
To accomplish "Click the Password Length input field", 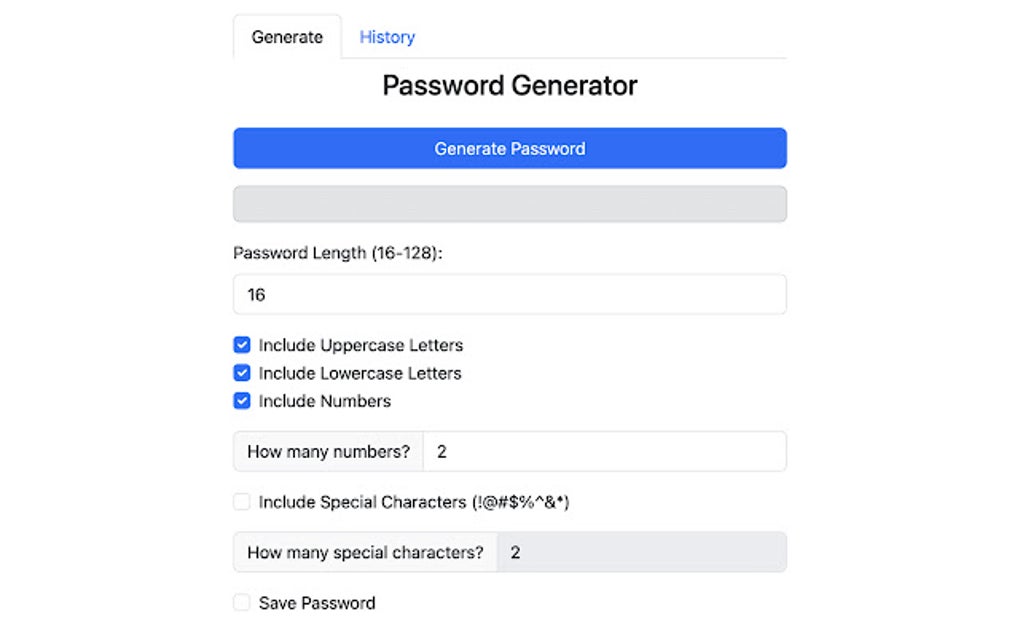I will [x=509, y=294].
